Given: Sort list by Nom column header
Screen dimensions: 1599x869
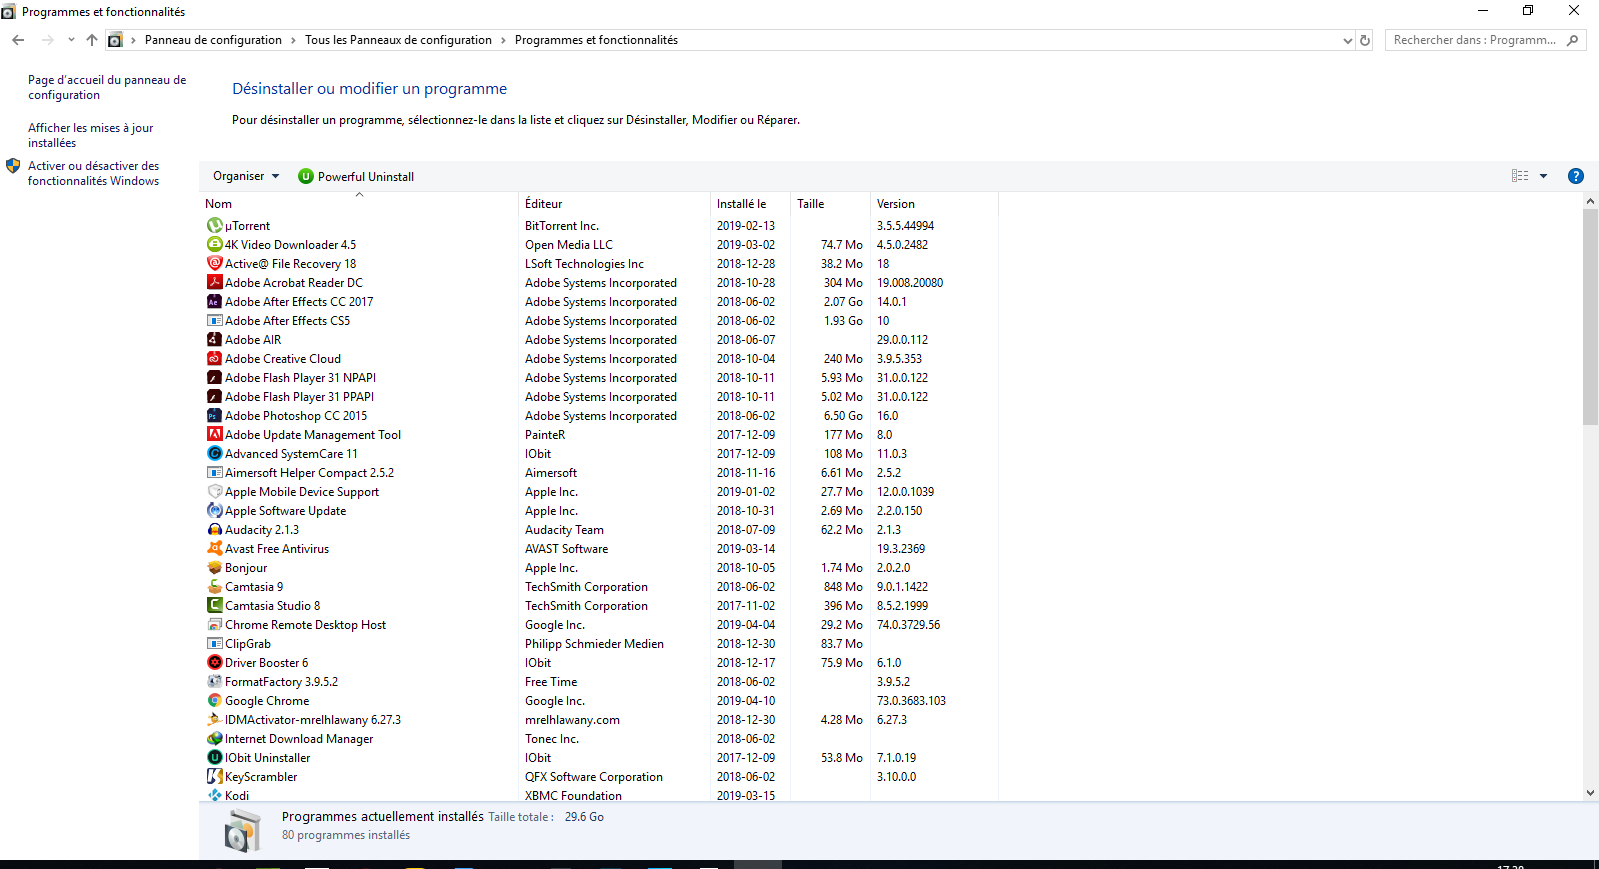Looking at the screenshot, I should point(359,204).
